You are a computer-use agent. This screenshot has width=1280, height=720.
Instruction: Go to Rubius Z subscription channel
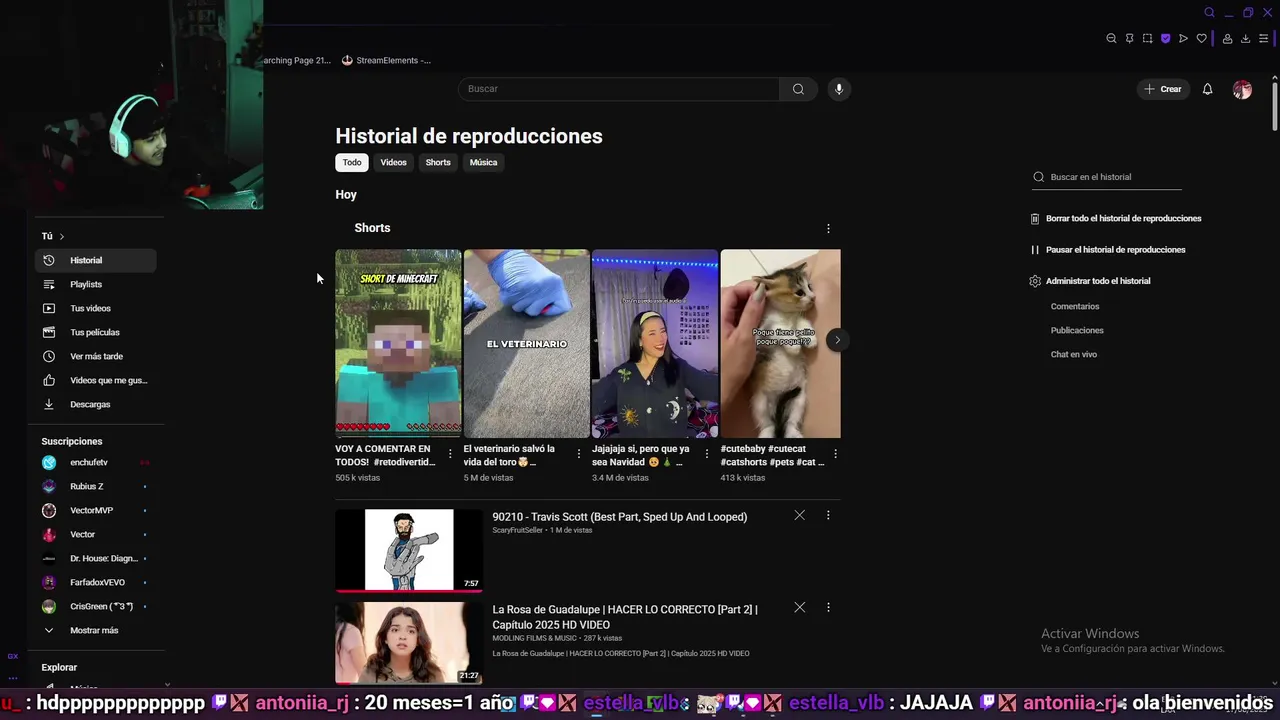click(x=95, y=486)
